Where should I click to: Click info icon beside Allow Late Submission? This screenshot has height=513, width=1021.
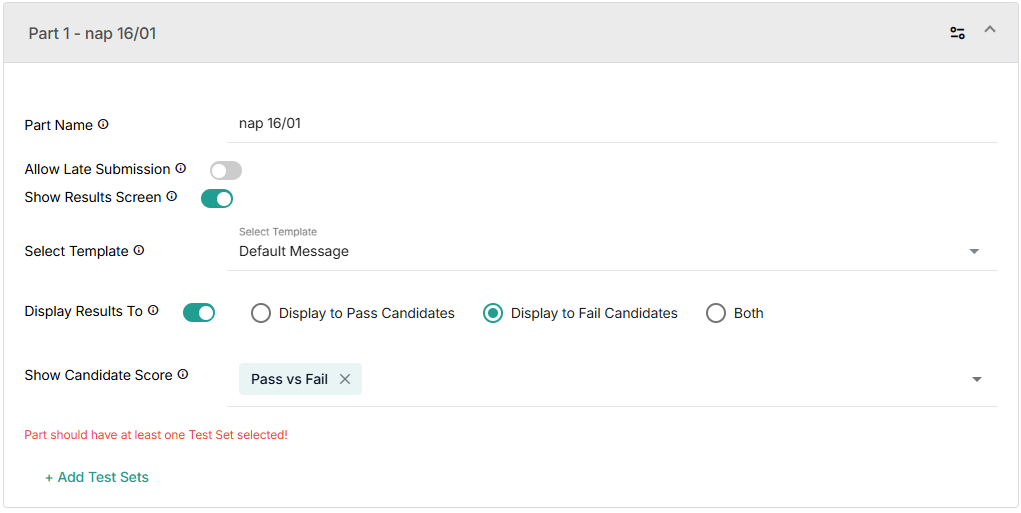[x=181, y=169]
